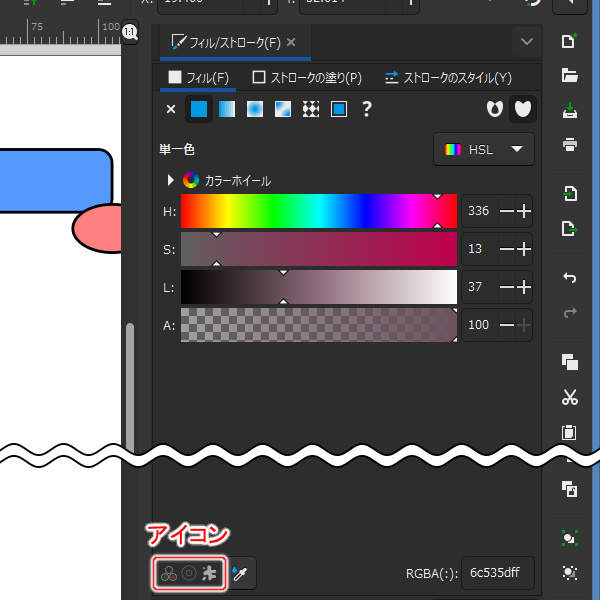Click the A value field showing 100

point(480,325)
